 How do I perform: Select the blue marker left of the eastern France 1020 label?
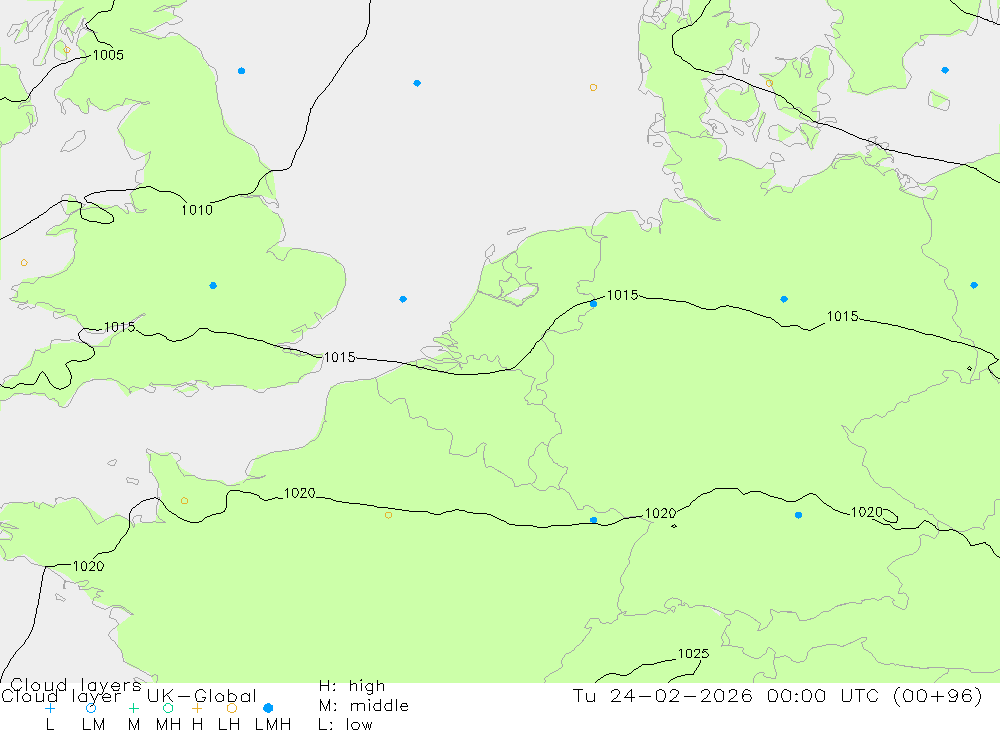click(593, 521)
